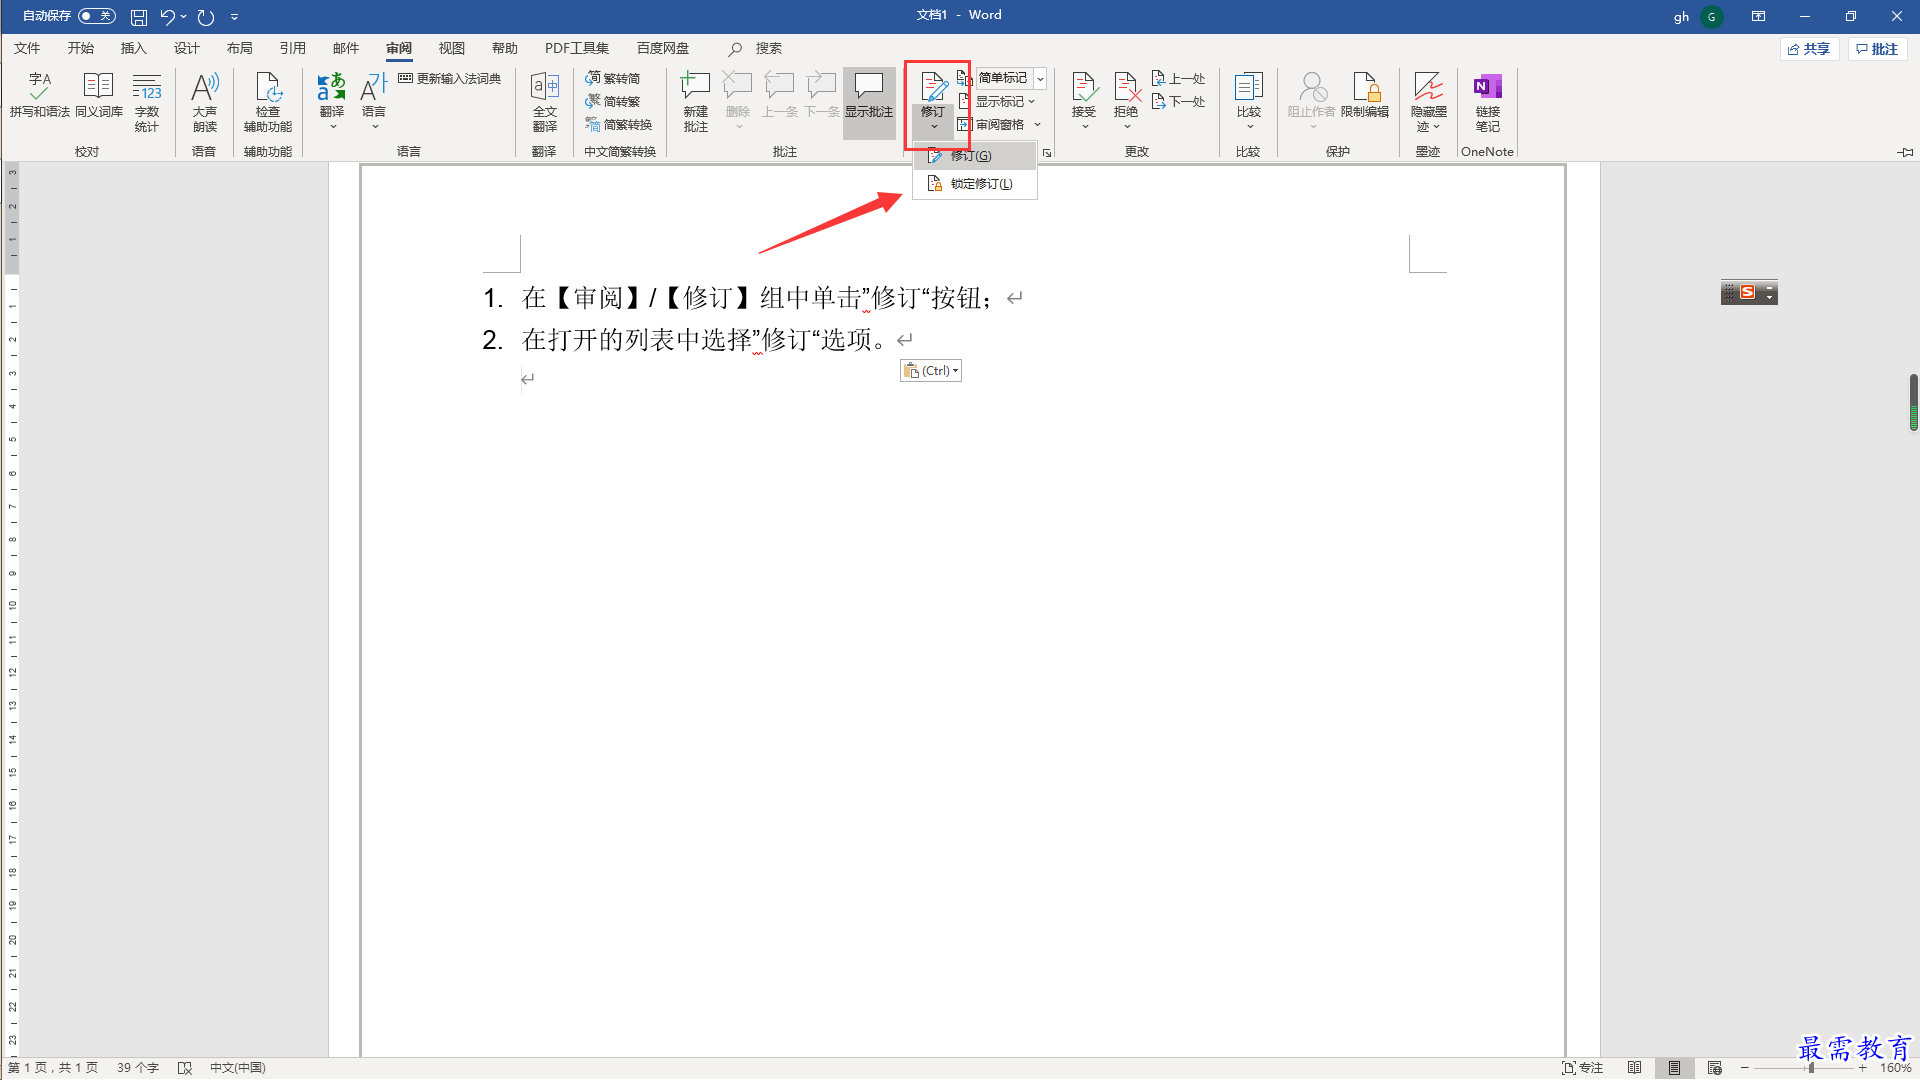This screenshot has width=1920, height=1080.
Task: Switch to 专注 focus mode
Action: tap(1582, 1068)
